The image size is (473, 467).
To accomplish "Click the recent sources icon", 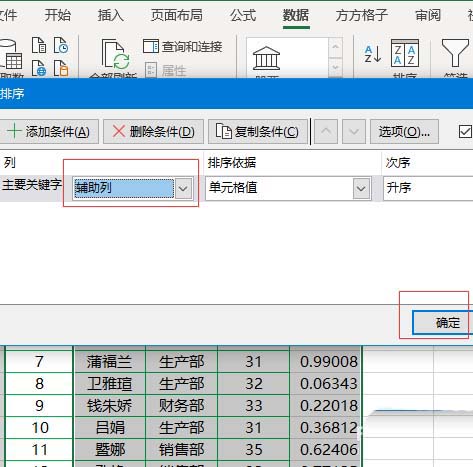I will tap(61, 45).
